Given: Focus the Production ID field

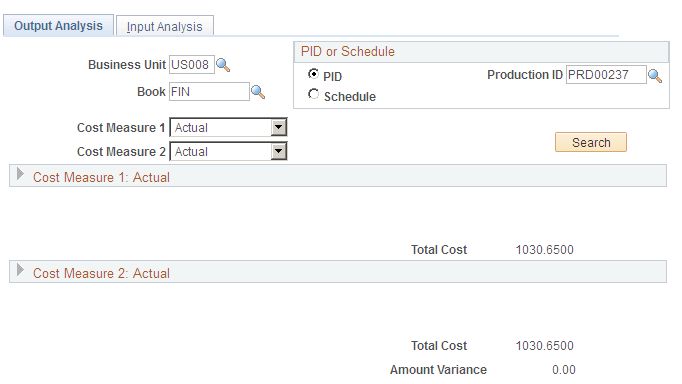Looking at the screenshot, I should [606, 75].
